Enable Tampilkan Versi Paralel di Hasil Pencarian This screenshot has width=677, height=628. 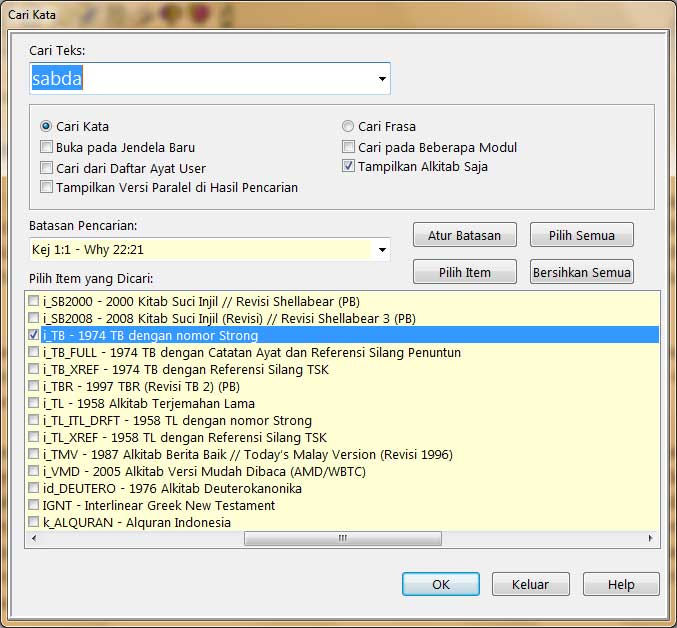tap(46, 187)
